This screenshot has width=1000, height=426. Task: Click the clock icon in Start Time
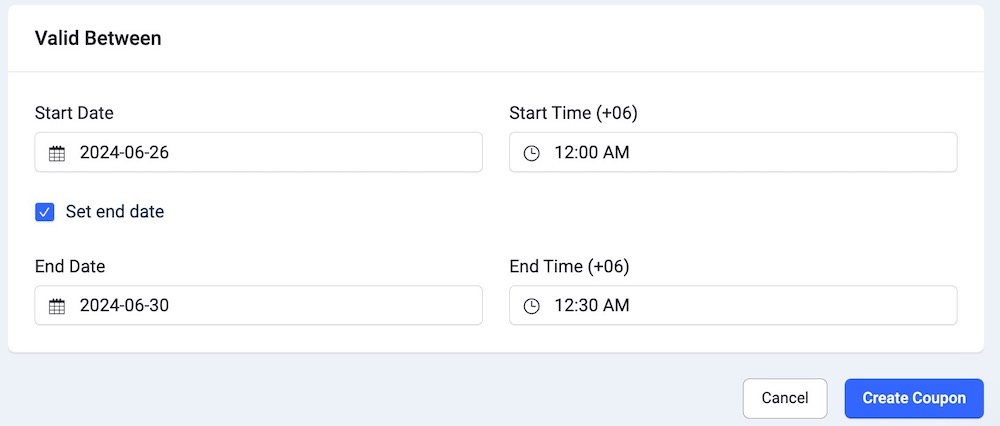pyautogui.click(x=532, y=153)
